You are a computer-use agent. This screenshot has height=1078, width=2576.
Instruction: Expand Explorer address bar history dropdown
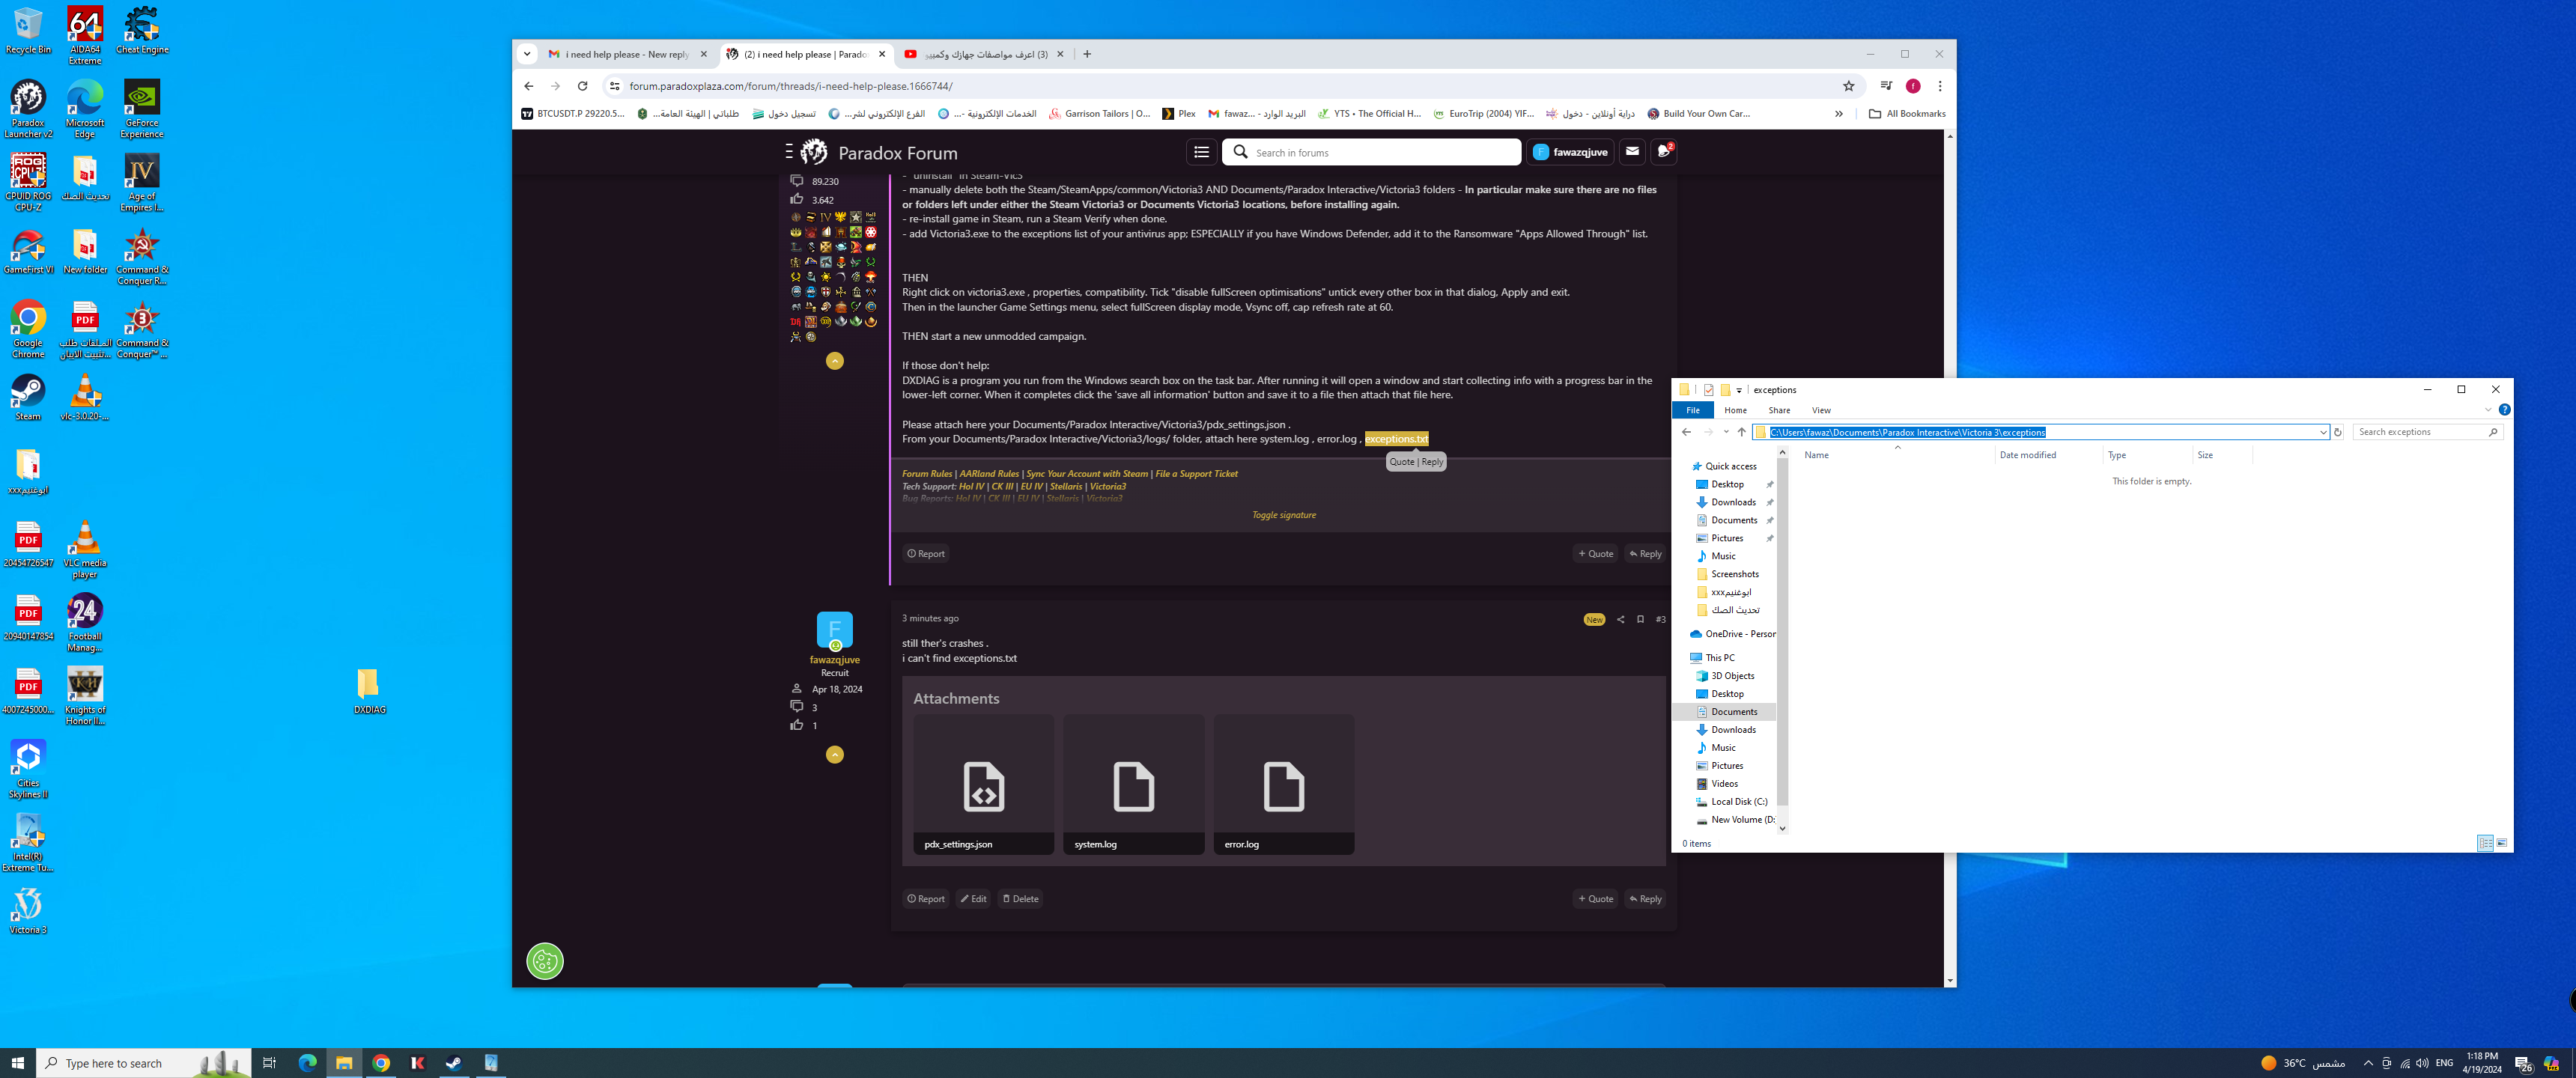click(x=2322, y=432)
